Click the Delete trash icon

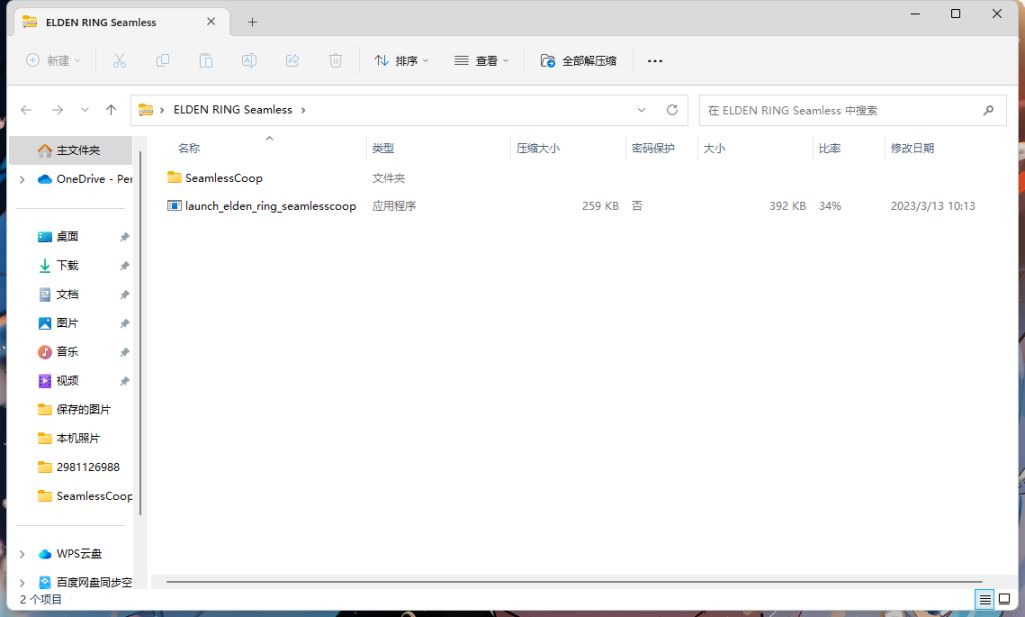click(x=334, y=60)
